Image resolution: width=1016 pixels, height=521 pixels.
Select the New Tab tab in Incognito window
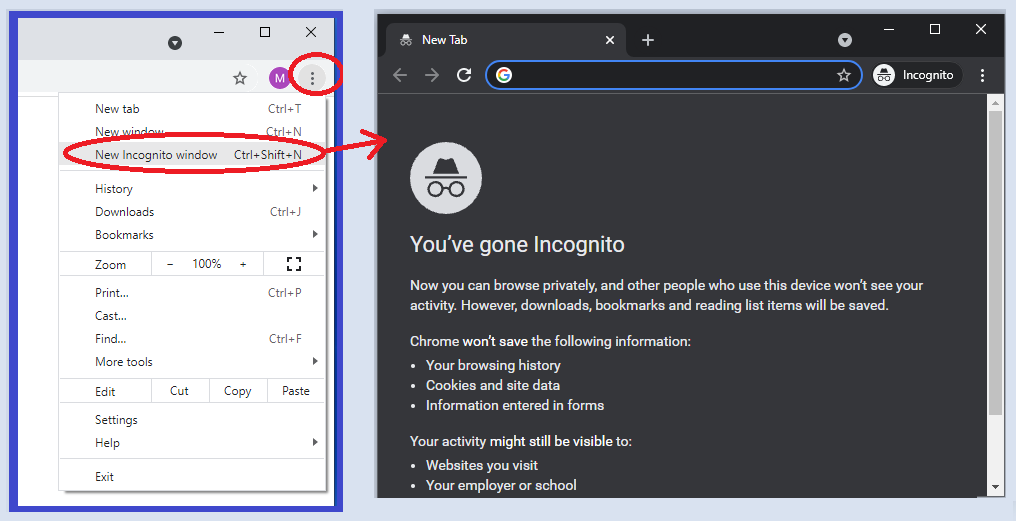505,40
